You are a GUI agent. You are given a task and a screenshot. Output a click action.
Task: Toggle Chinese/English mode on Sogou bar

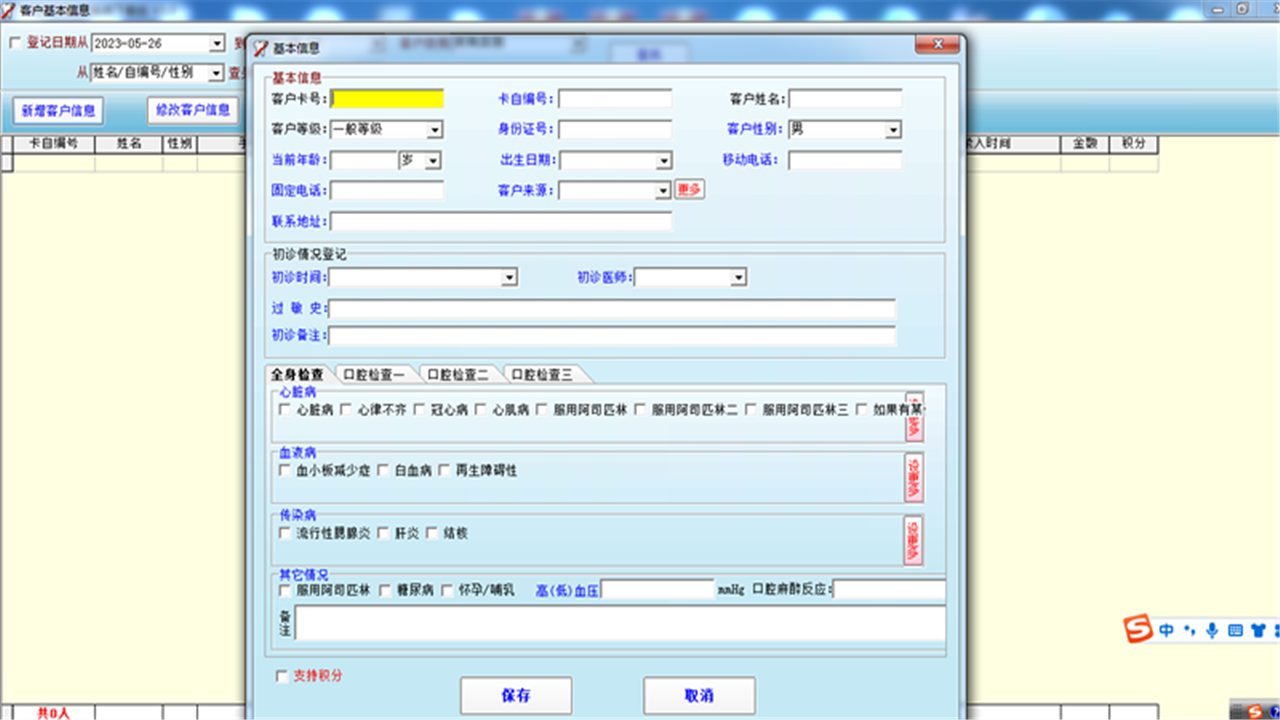pos(1166,631)
